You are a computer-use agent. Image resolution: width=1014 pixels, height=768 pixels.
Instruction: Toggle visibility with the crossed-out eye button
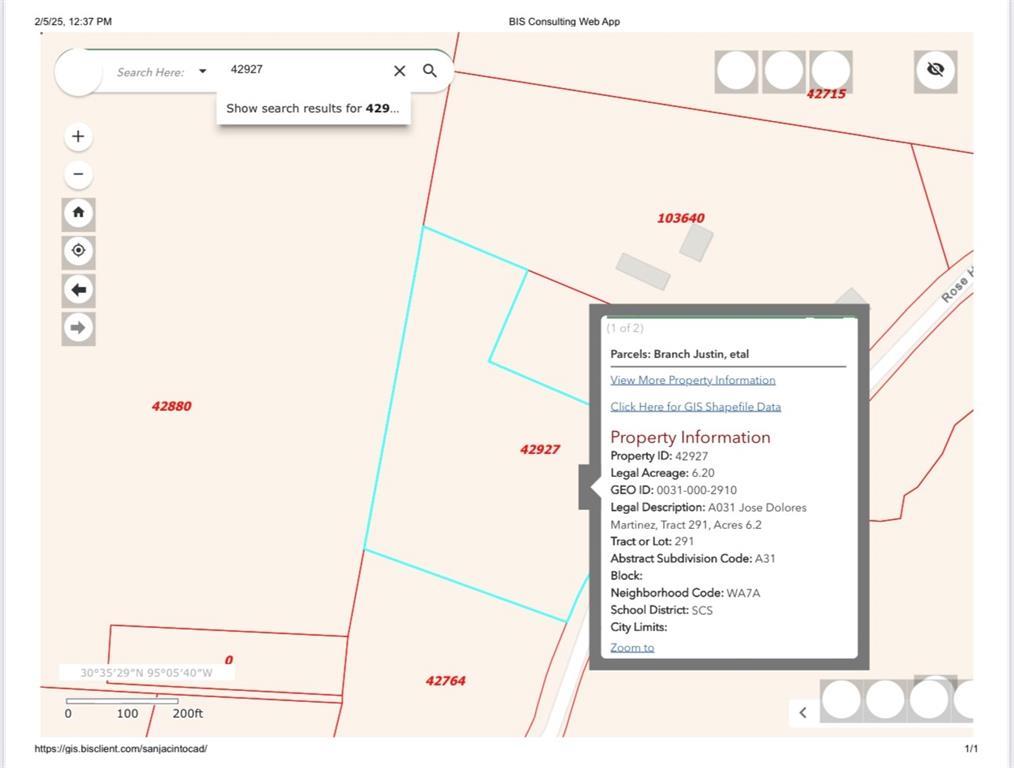click(x=935, y=70)
